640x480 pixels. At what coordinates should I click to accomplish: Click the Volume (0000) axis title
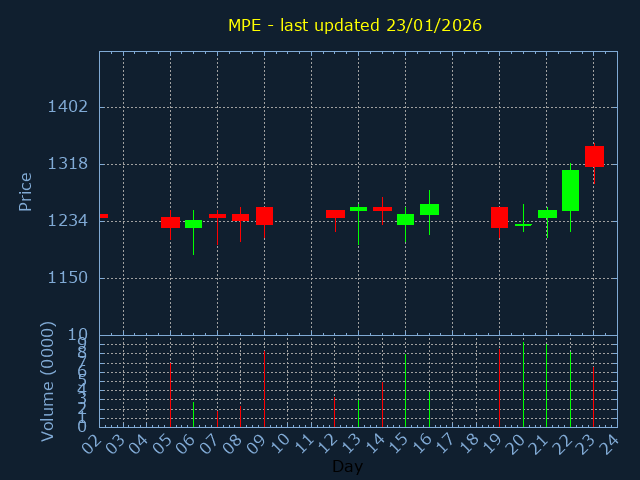point(47,381)
